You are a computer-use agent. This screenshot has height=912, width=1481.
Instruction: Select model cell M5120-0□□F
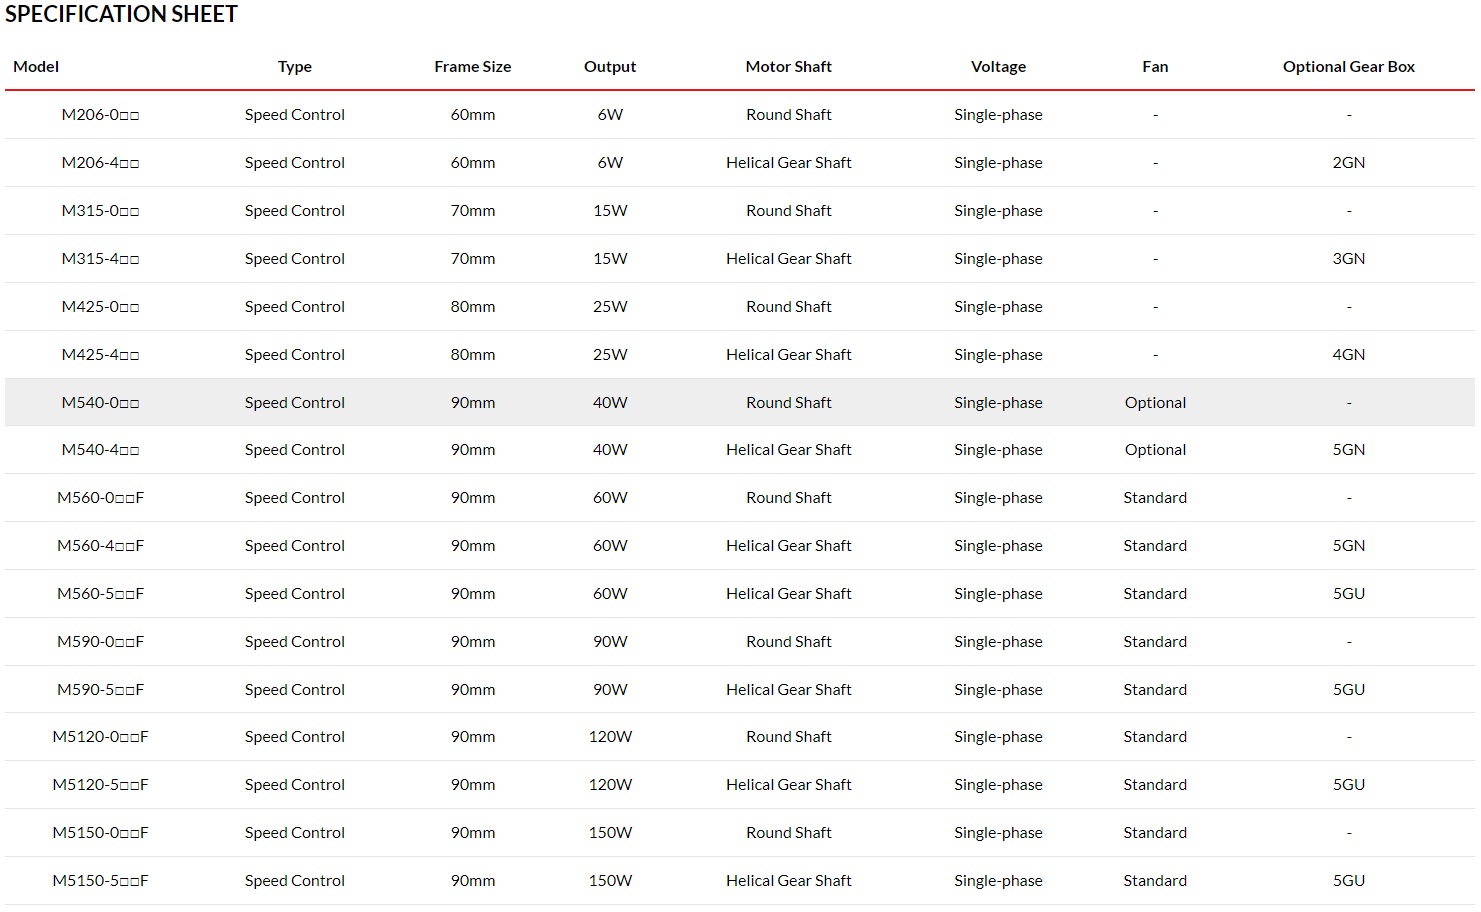tap(100, 737)
